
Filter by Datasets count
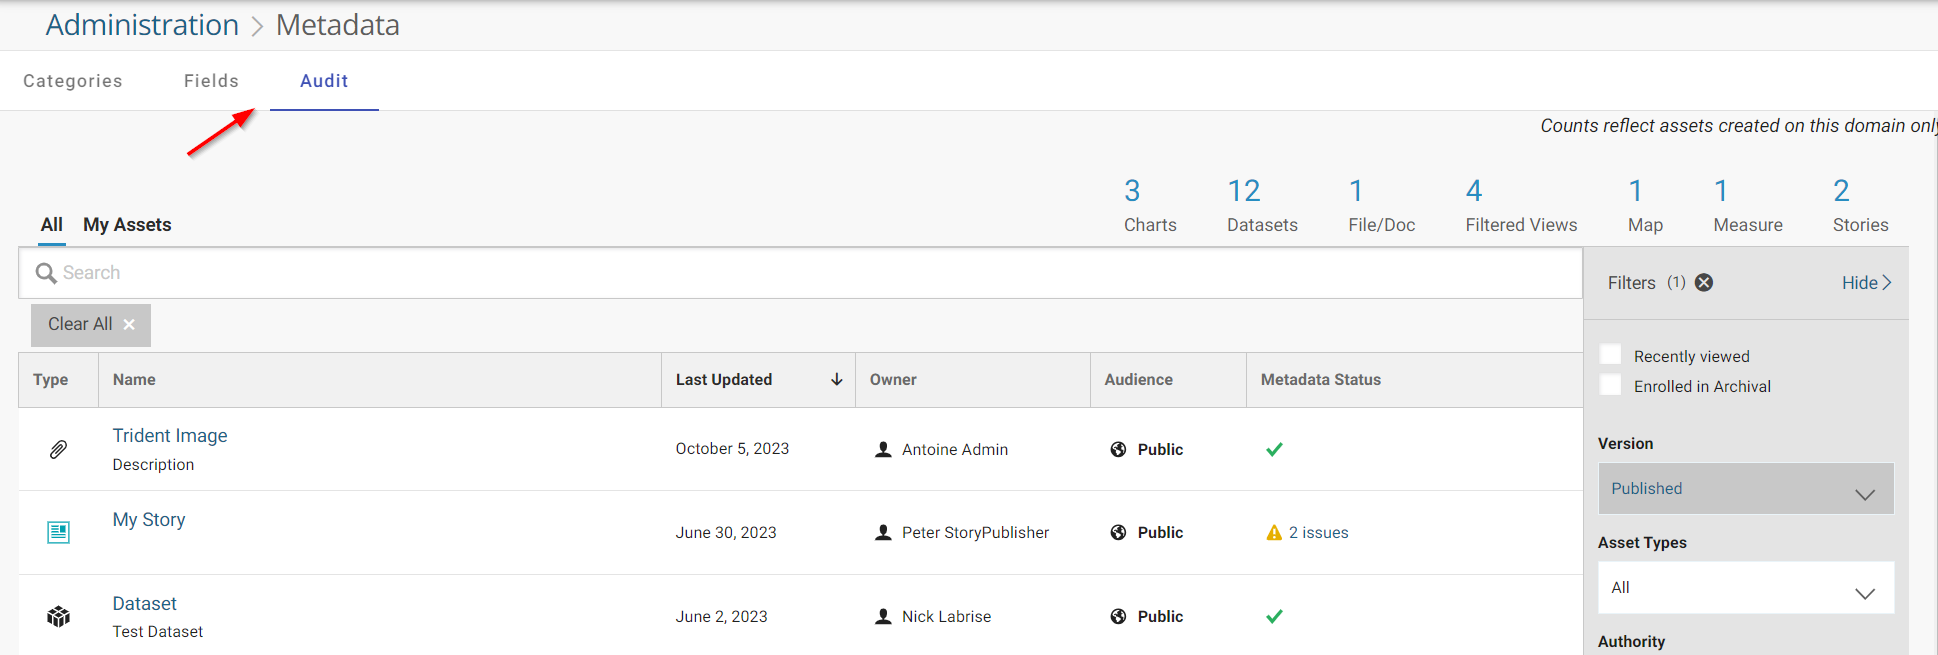[1262, 206]
